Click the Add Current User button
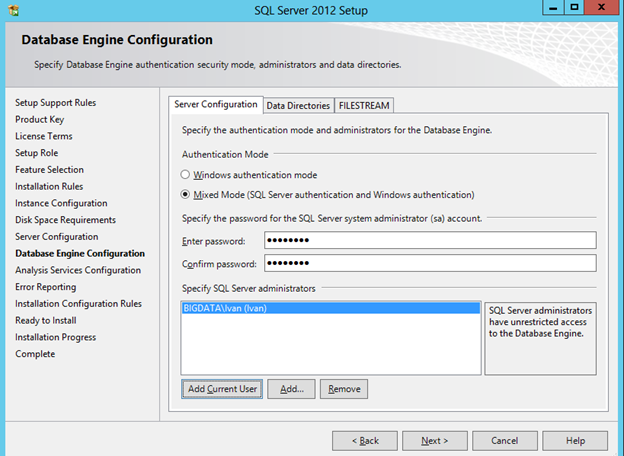Image resolution: width=624 pixels, height=456 pixels. (222, 388)
